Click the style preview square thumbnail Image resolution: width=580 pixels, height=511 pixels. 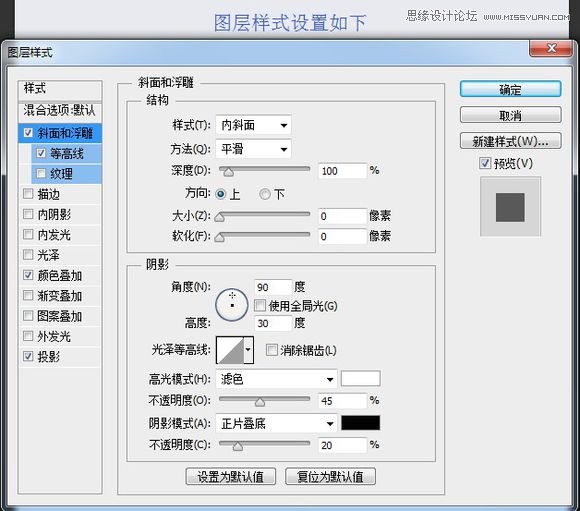pyautogui.click(x=510, y=207)
